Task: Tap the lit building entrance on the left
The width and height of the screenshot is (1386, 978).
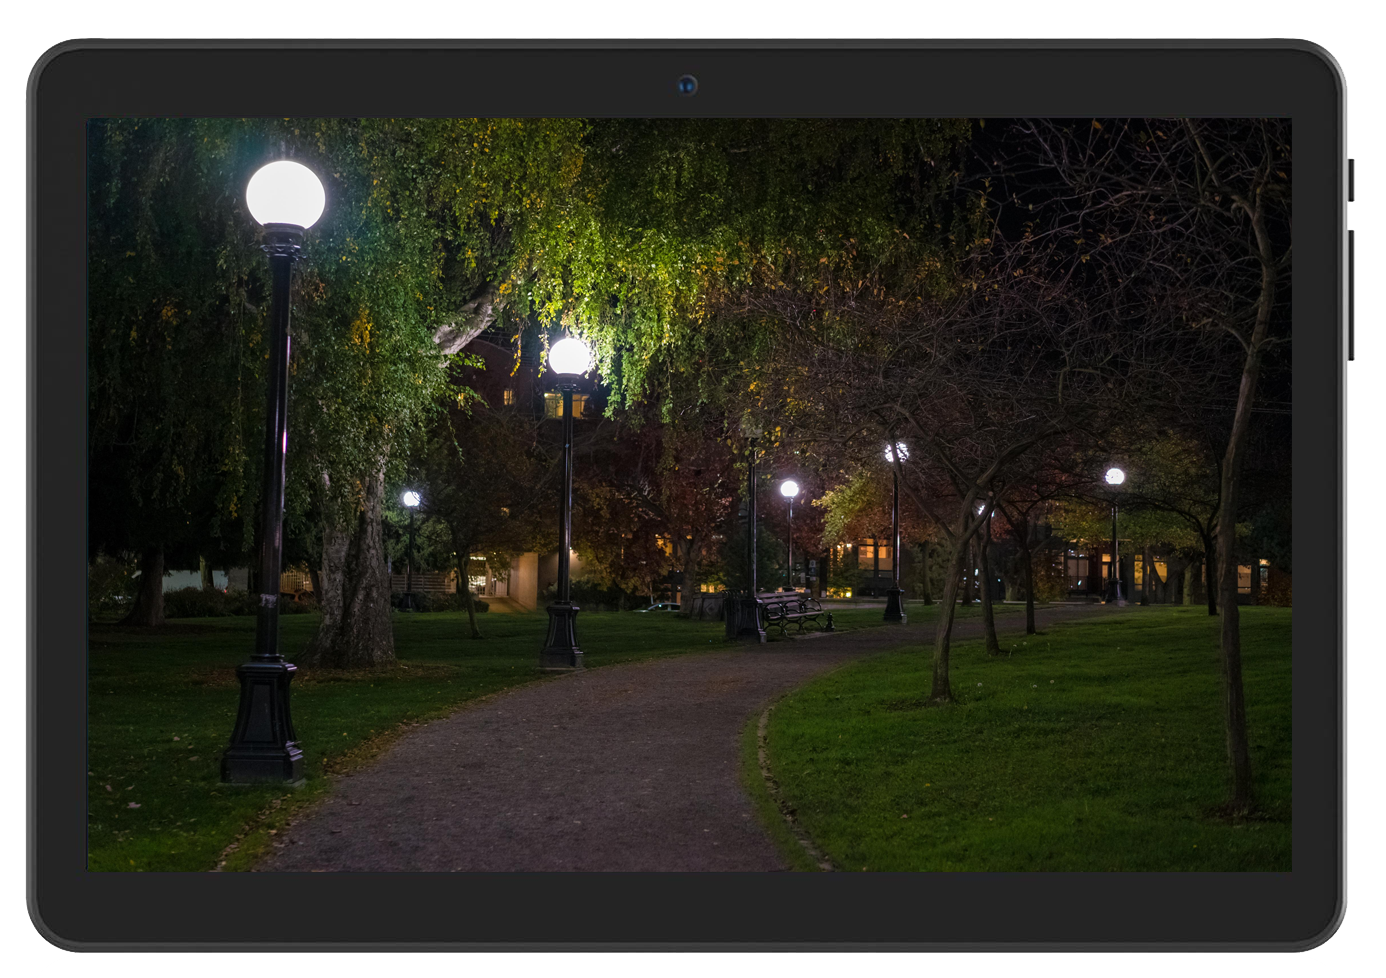Action: 480,578
